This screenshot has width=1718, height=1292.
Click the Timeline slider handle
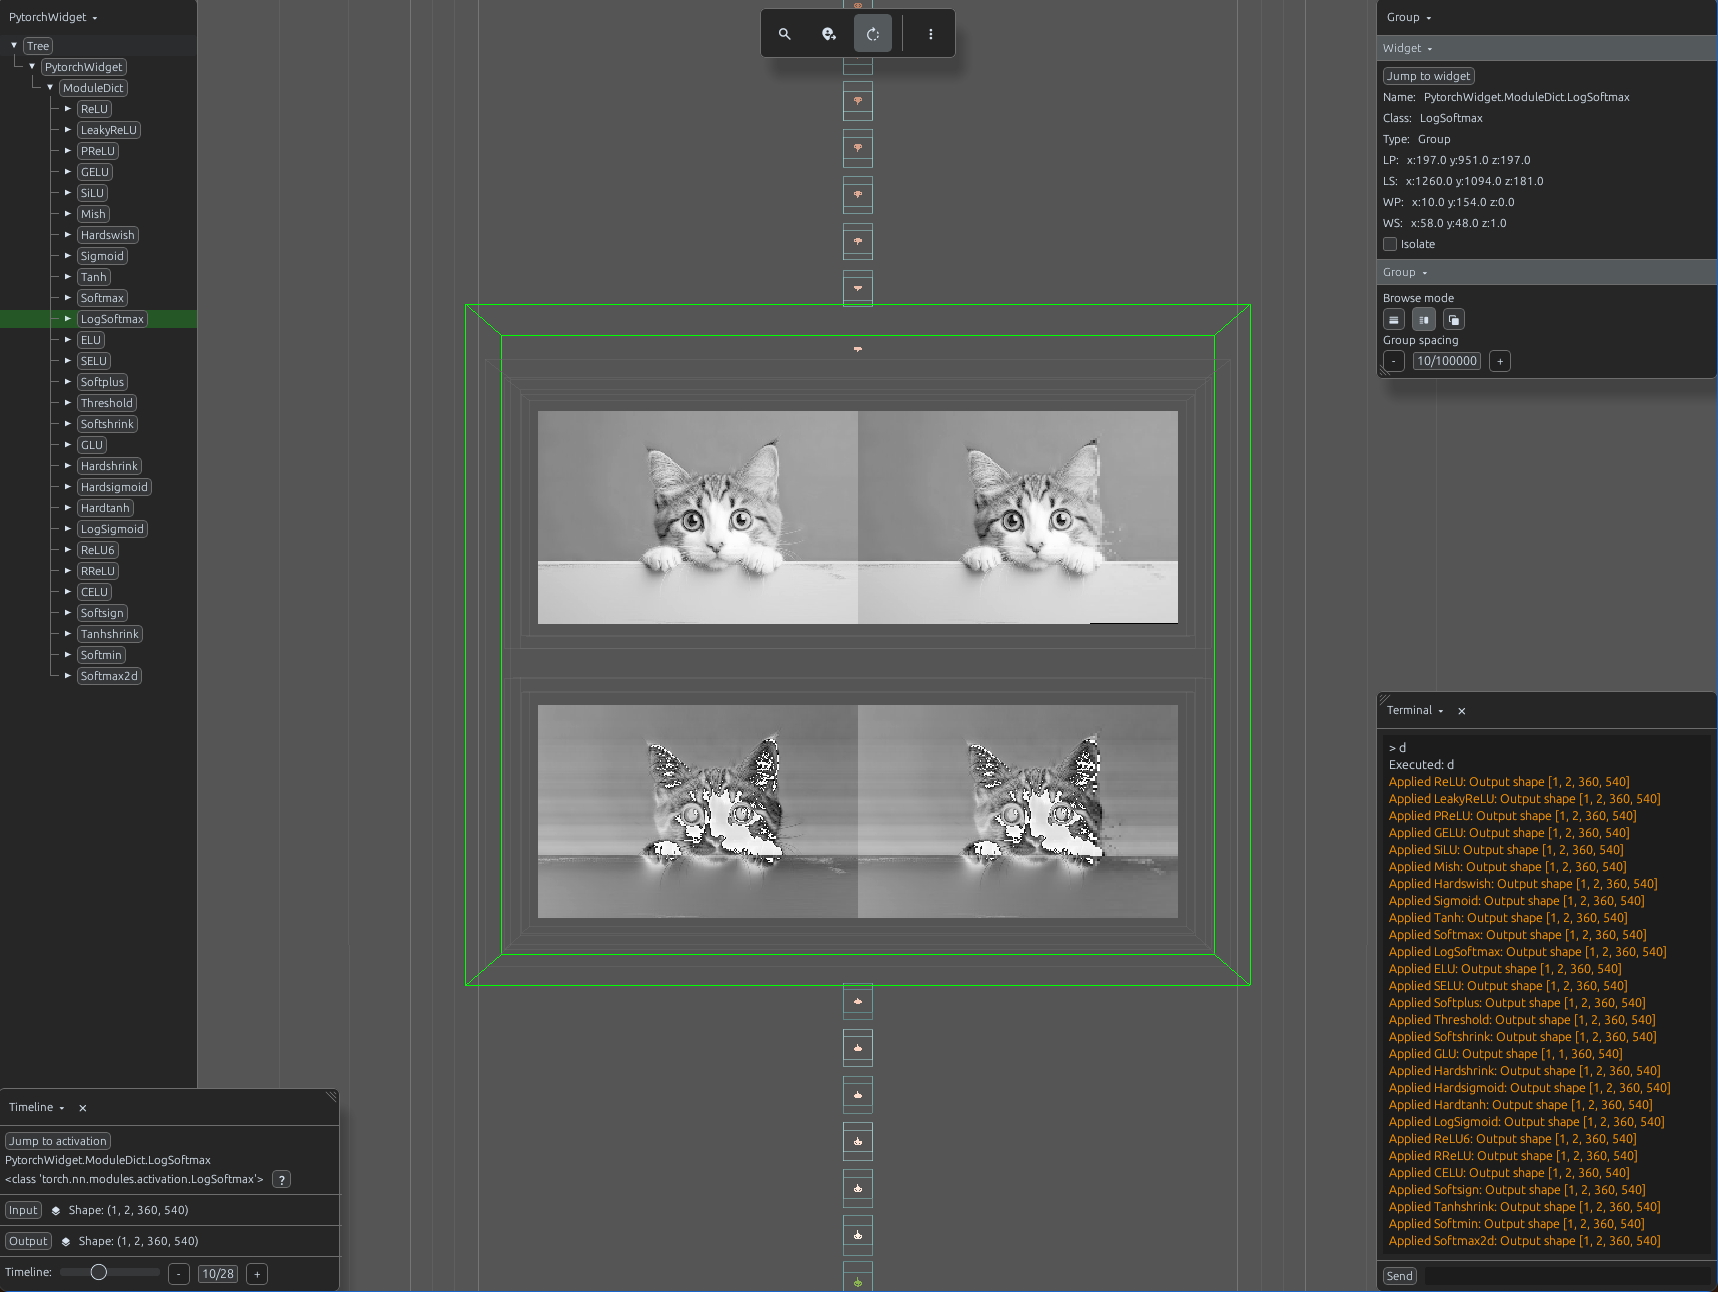(99, 1273)
